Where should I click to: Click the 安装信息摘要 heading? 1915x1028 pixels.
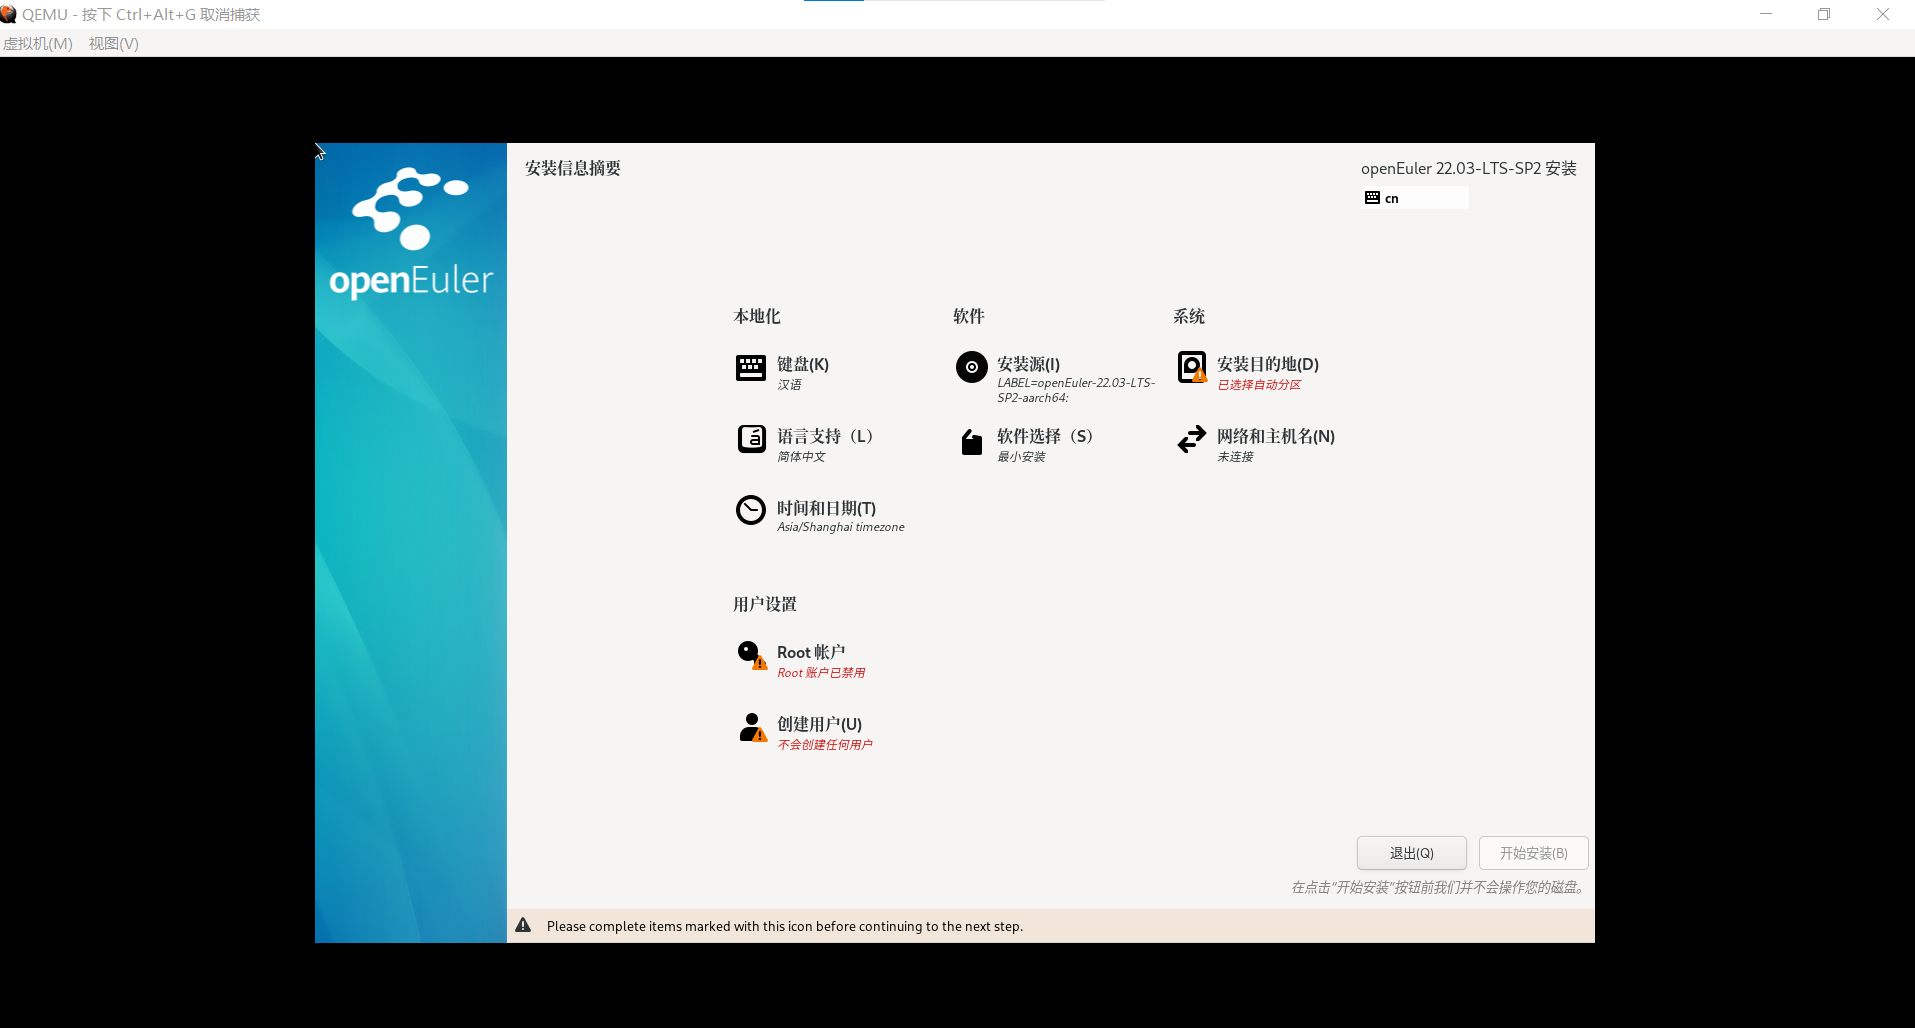[x=573, y=168]
